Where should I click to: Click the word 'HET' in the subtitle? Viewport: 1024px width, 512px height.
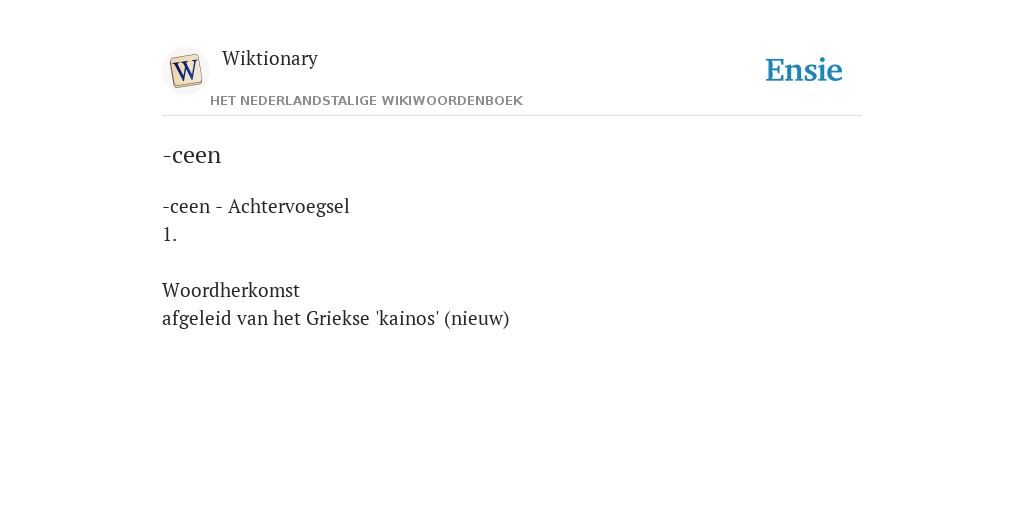point(223,101)
